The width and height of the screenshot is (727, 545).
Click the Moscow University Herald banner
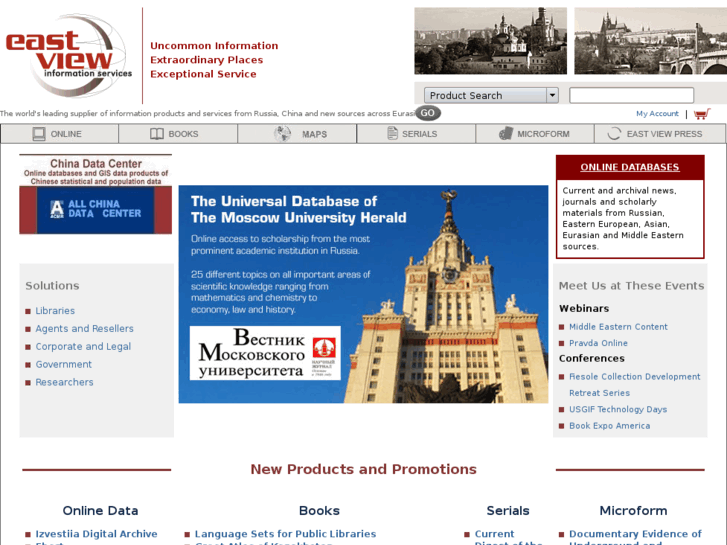364,294
